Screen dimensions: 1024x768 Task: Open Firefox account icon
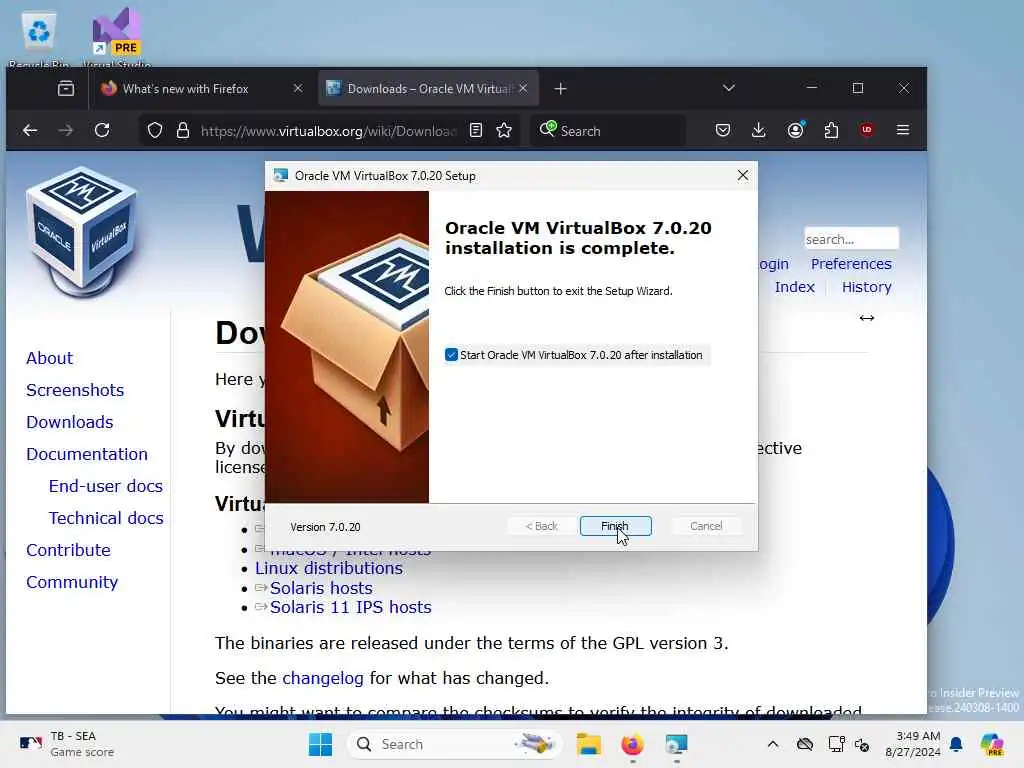(795, 131)
